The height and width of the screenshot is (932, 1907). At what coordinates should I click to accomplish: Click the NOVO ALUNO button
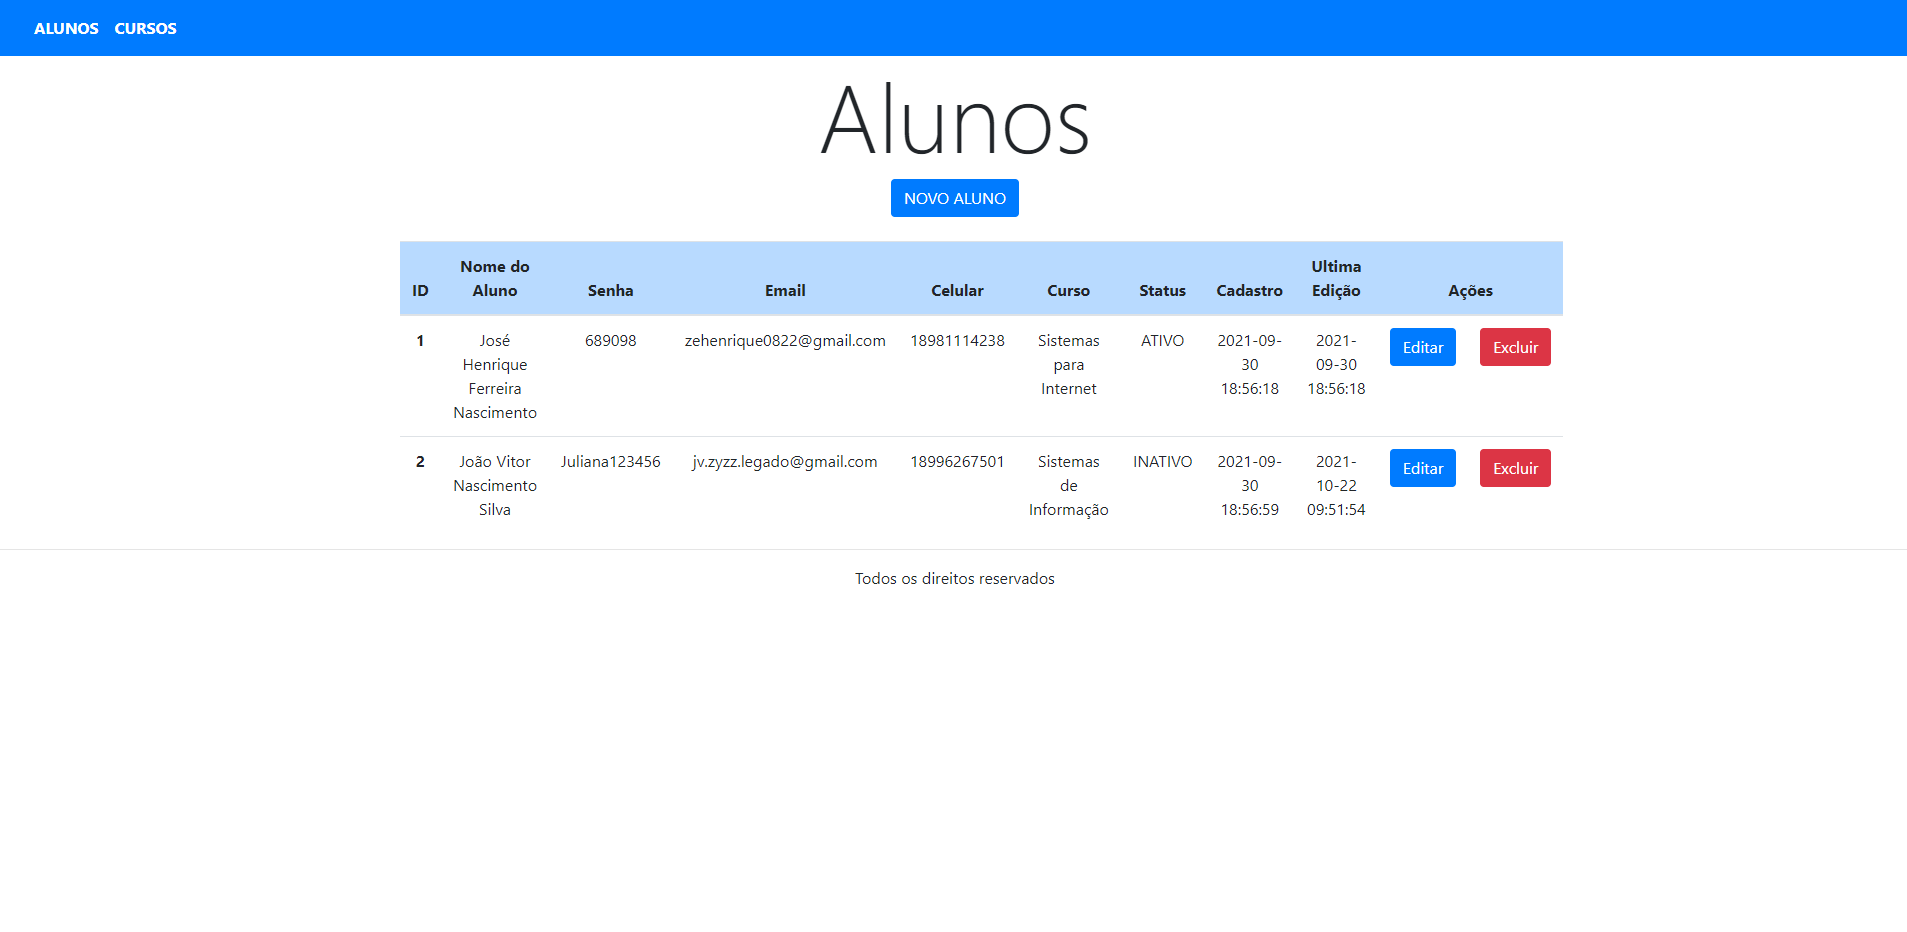click(x=953, y=197)
